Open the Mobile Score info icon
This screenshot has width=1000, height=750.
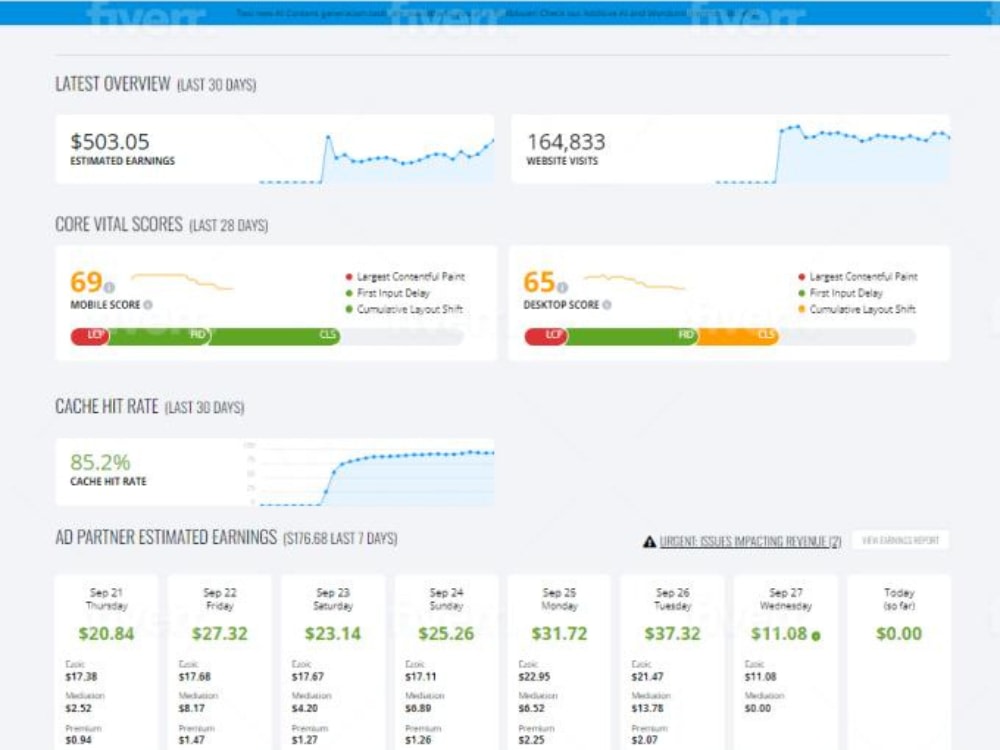click(x=146, y=303)
